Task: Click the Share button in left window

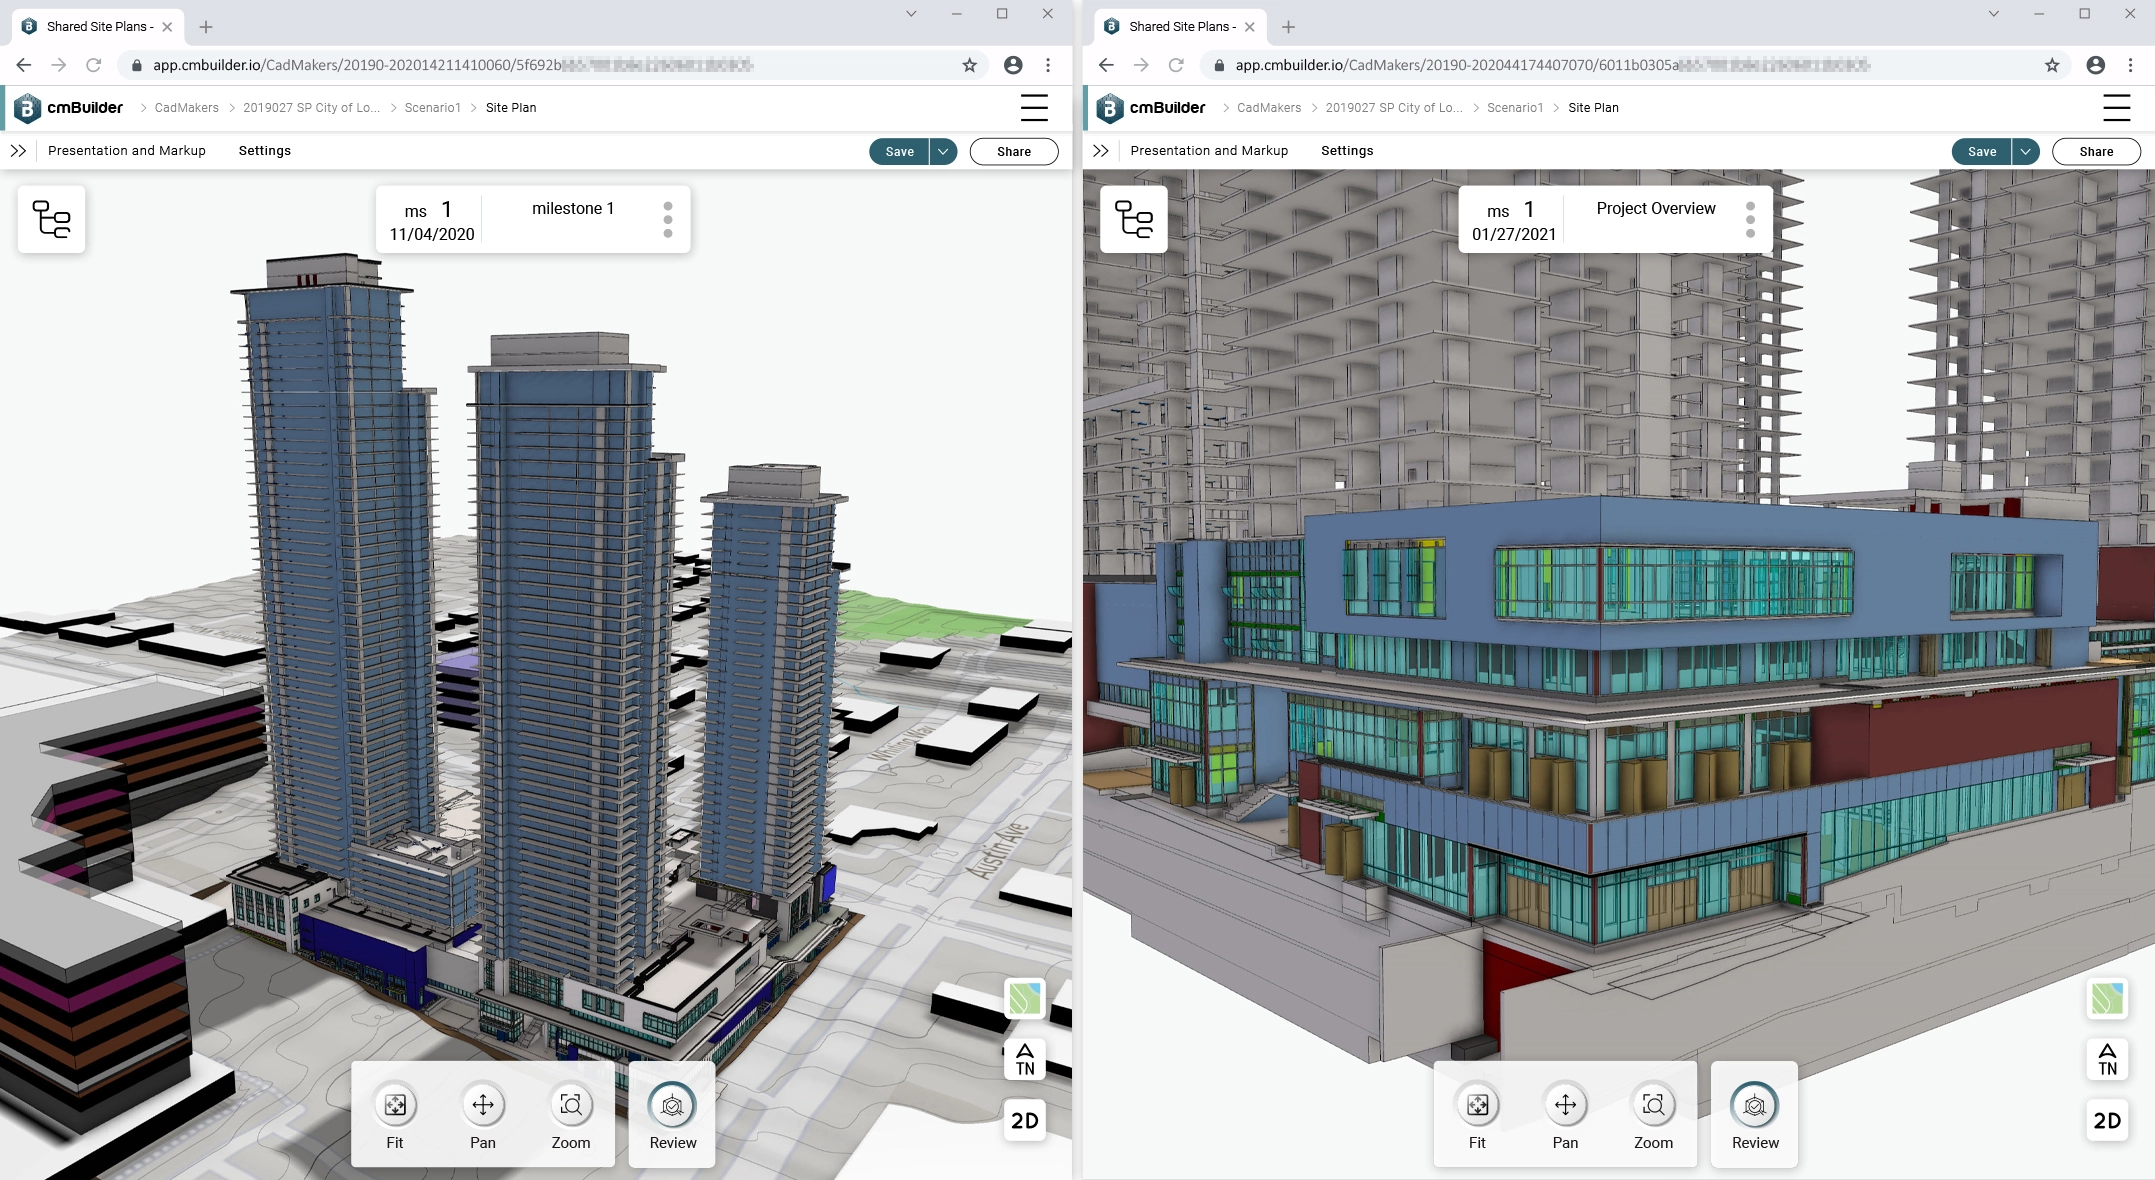Action: click(x=1014, y=151)
